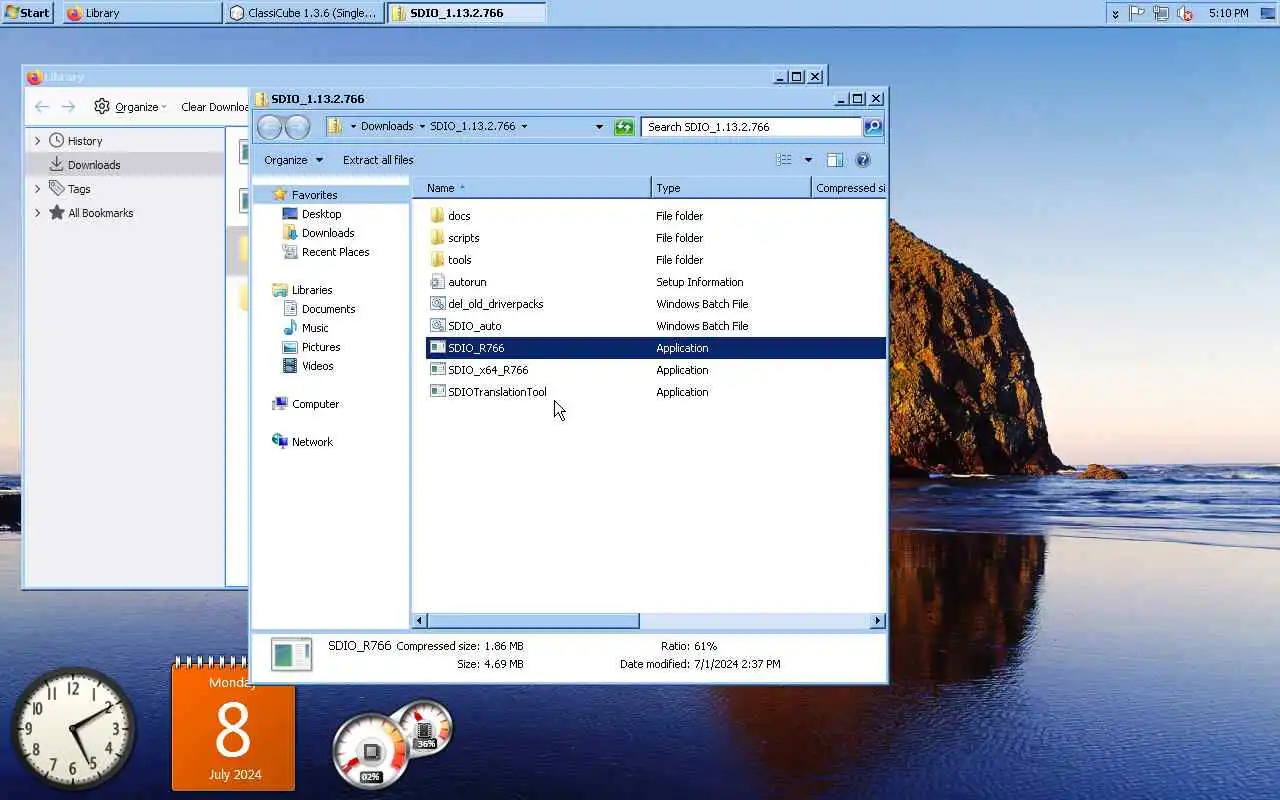The width and height of the screenshot is (1280, 800).
Task: Select Libraries in the navigation pane
Action: (312, 290)
